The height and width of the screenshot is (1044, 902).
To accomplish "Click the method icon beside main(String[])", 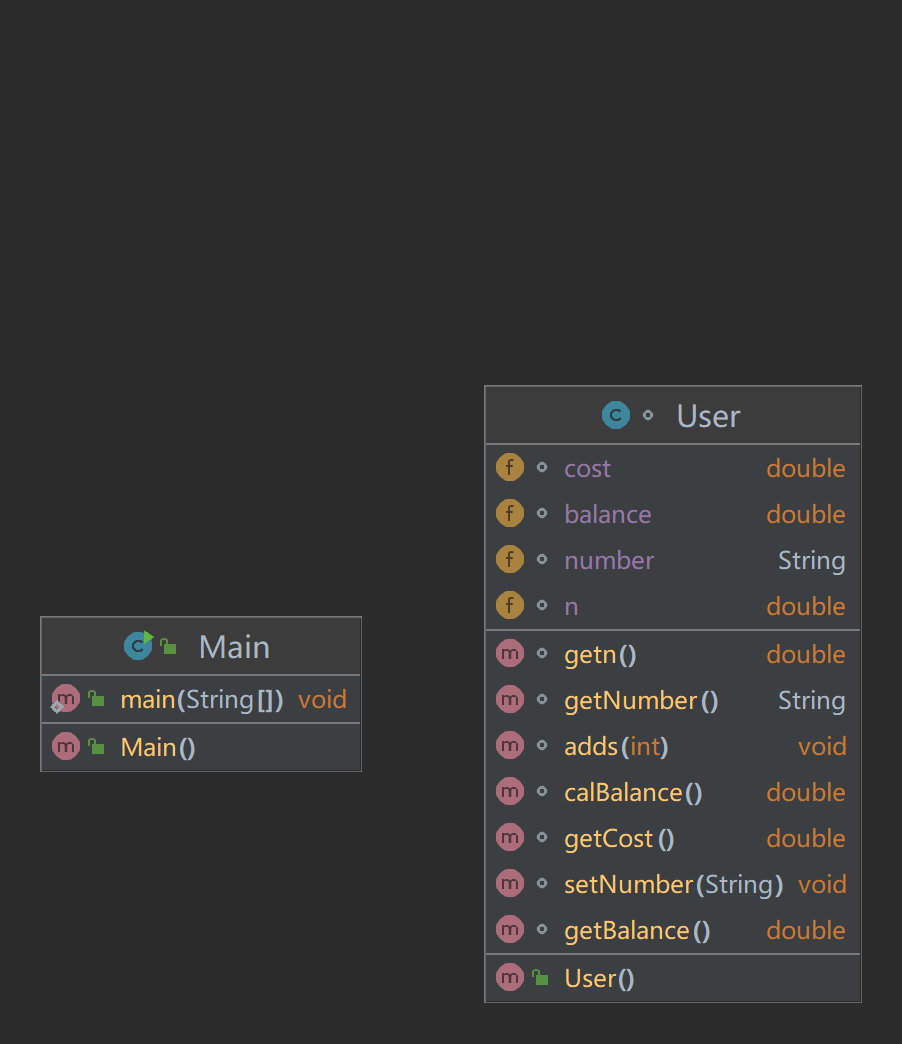I will coord(65,699).
